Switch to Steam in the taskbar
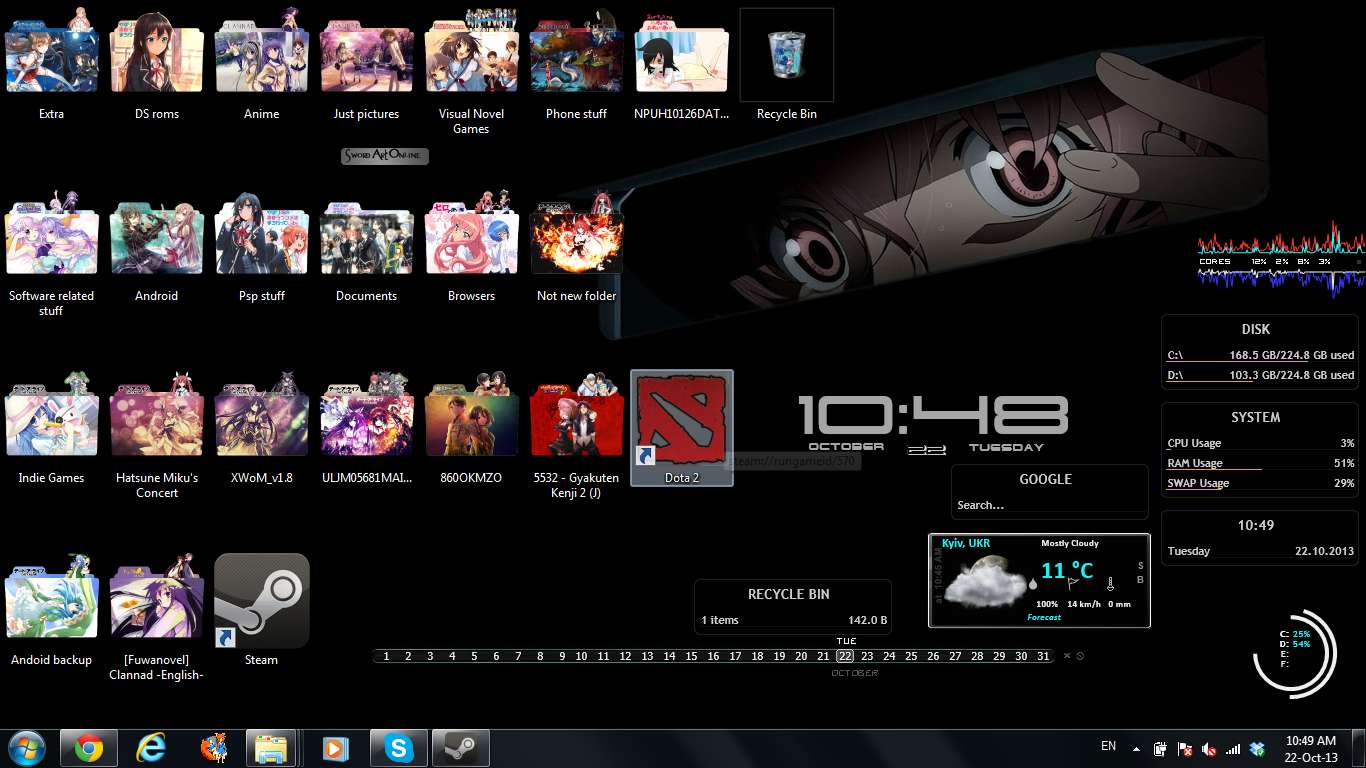The height and width of the screenshot is (768, 1366). [460, 748]
